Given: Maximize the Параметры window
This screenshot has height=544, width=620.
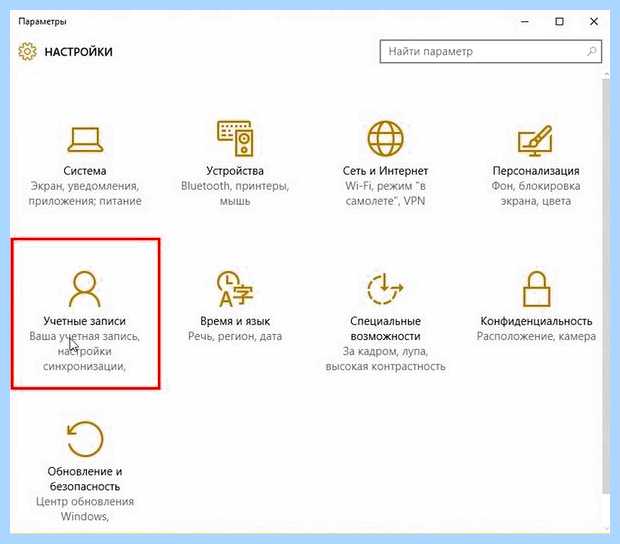Looking at the screenshot, I should click(x=559, y=21).
